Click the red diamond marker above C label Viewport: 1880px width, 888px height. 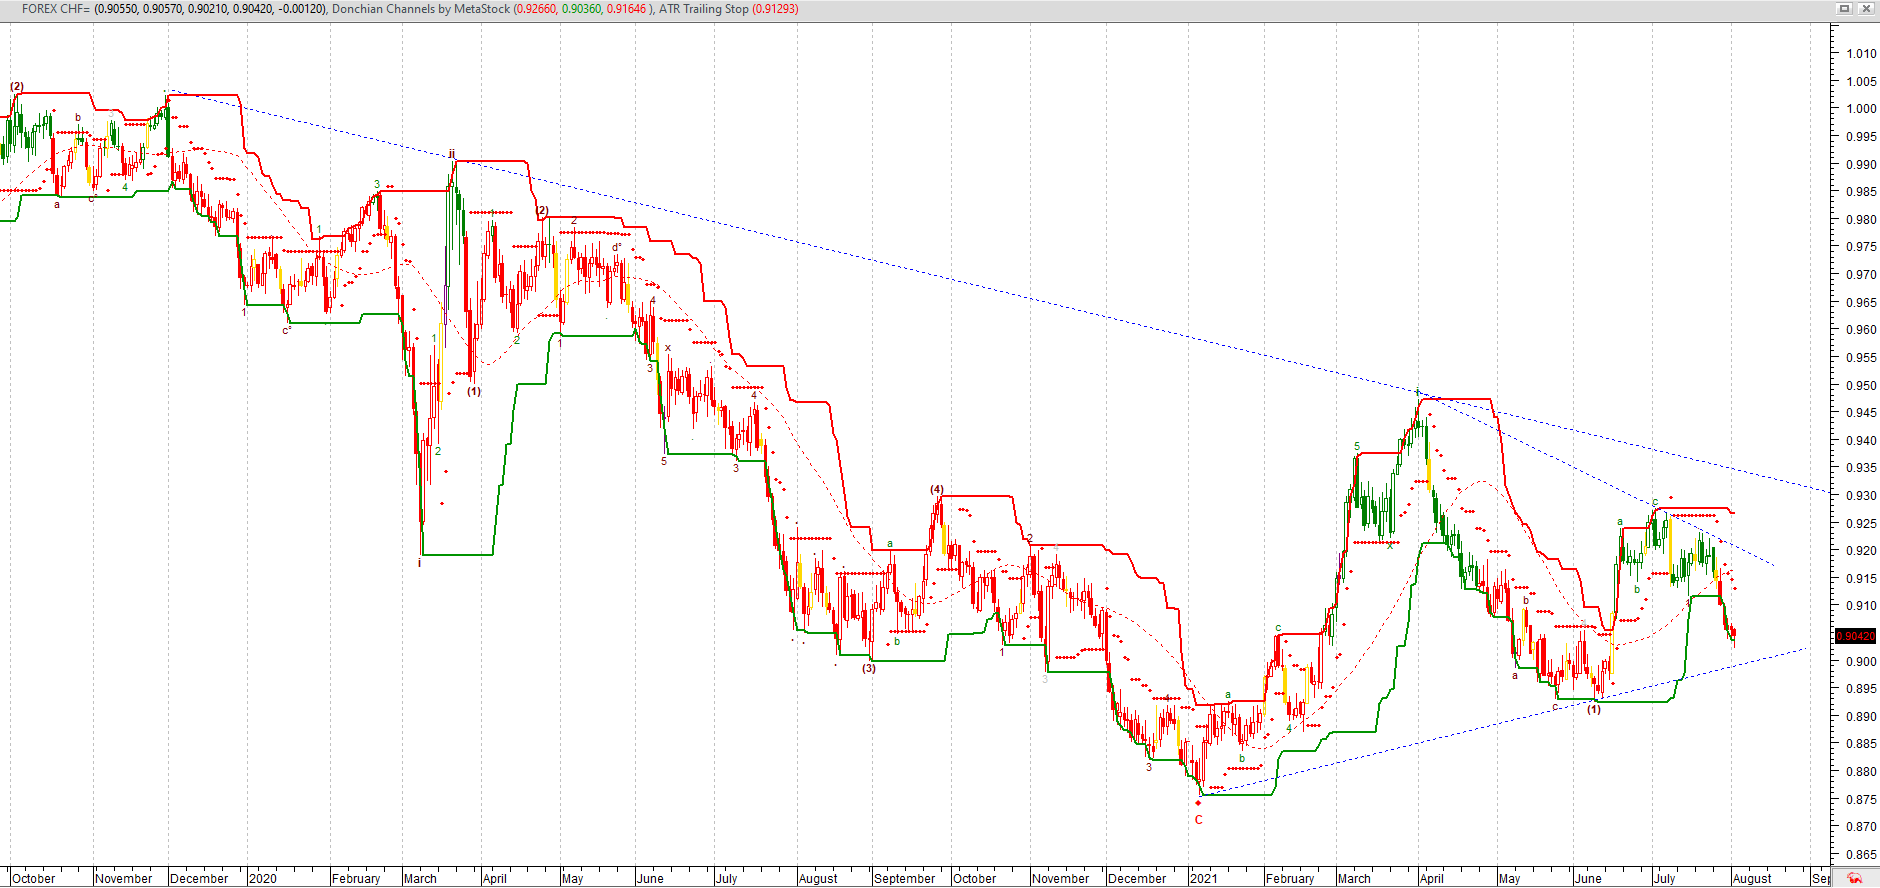coord(1198,803)
